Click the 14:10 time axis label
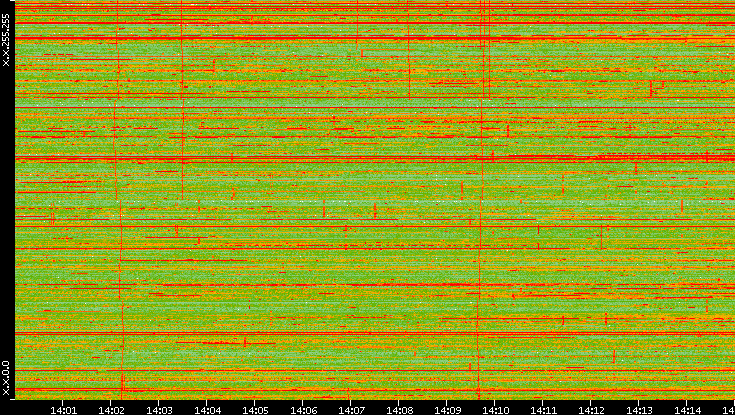735x415 pixels. tap(495, 410)
